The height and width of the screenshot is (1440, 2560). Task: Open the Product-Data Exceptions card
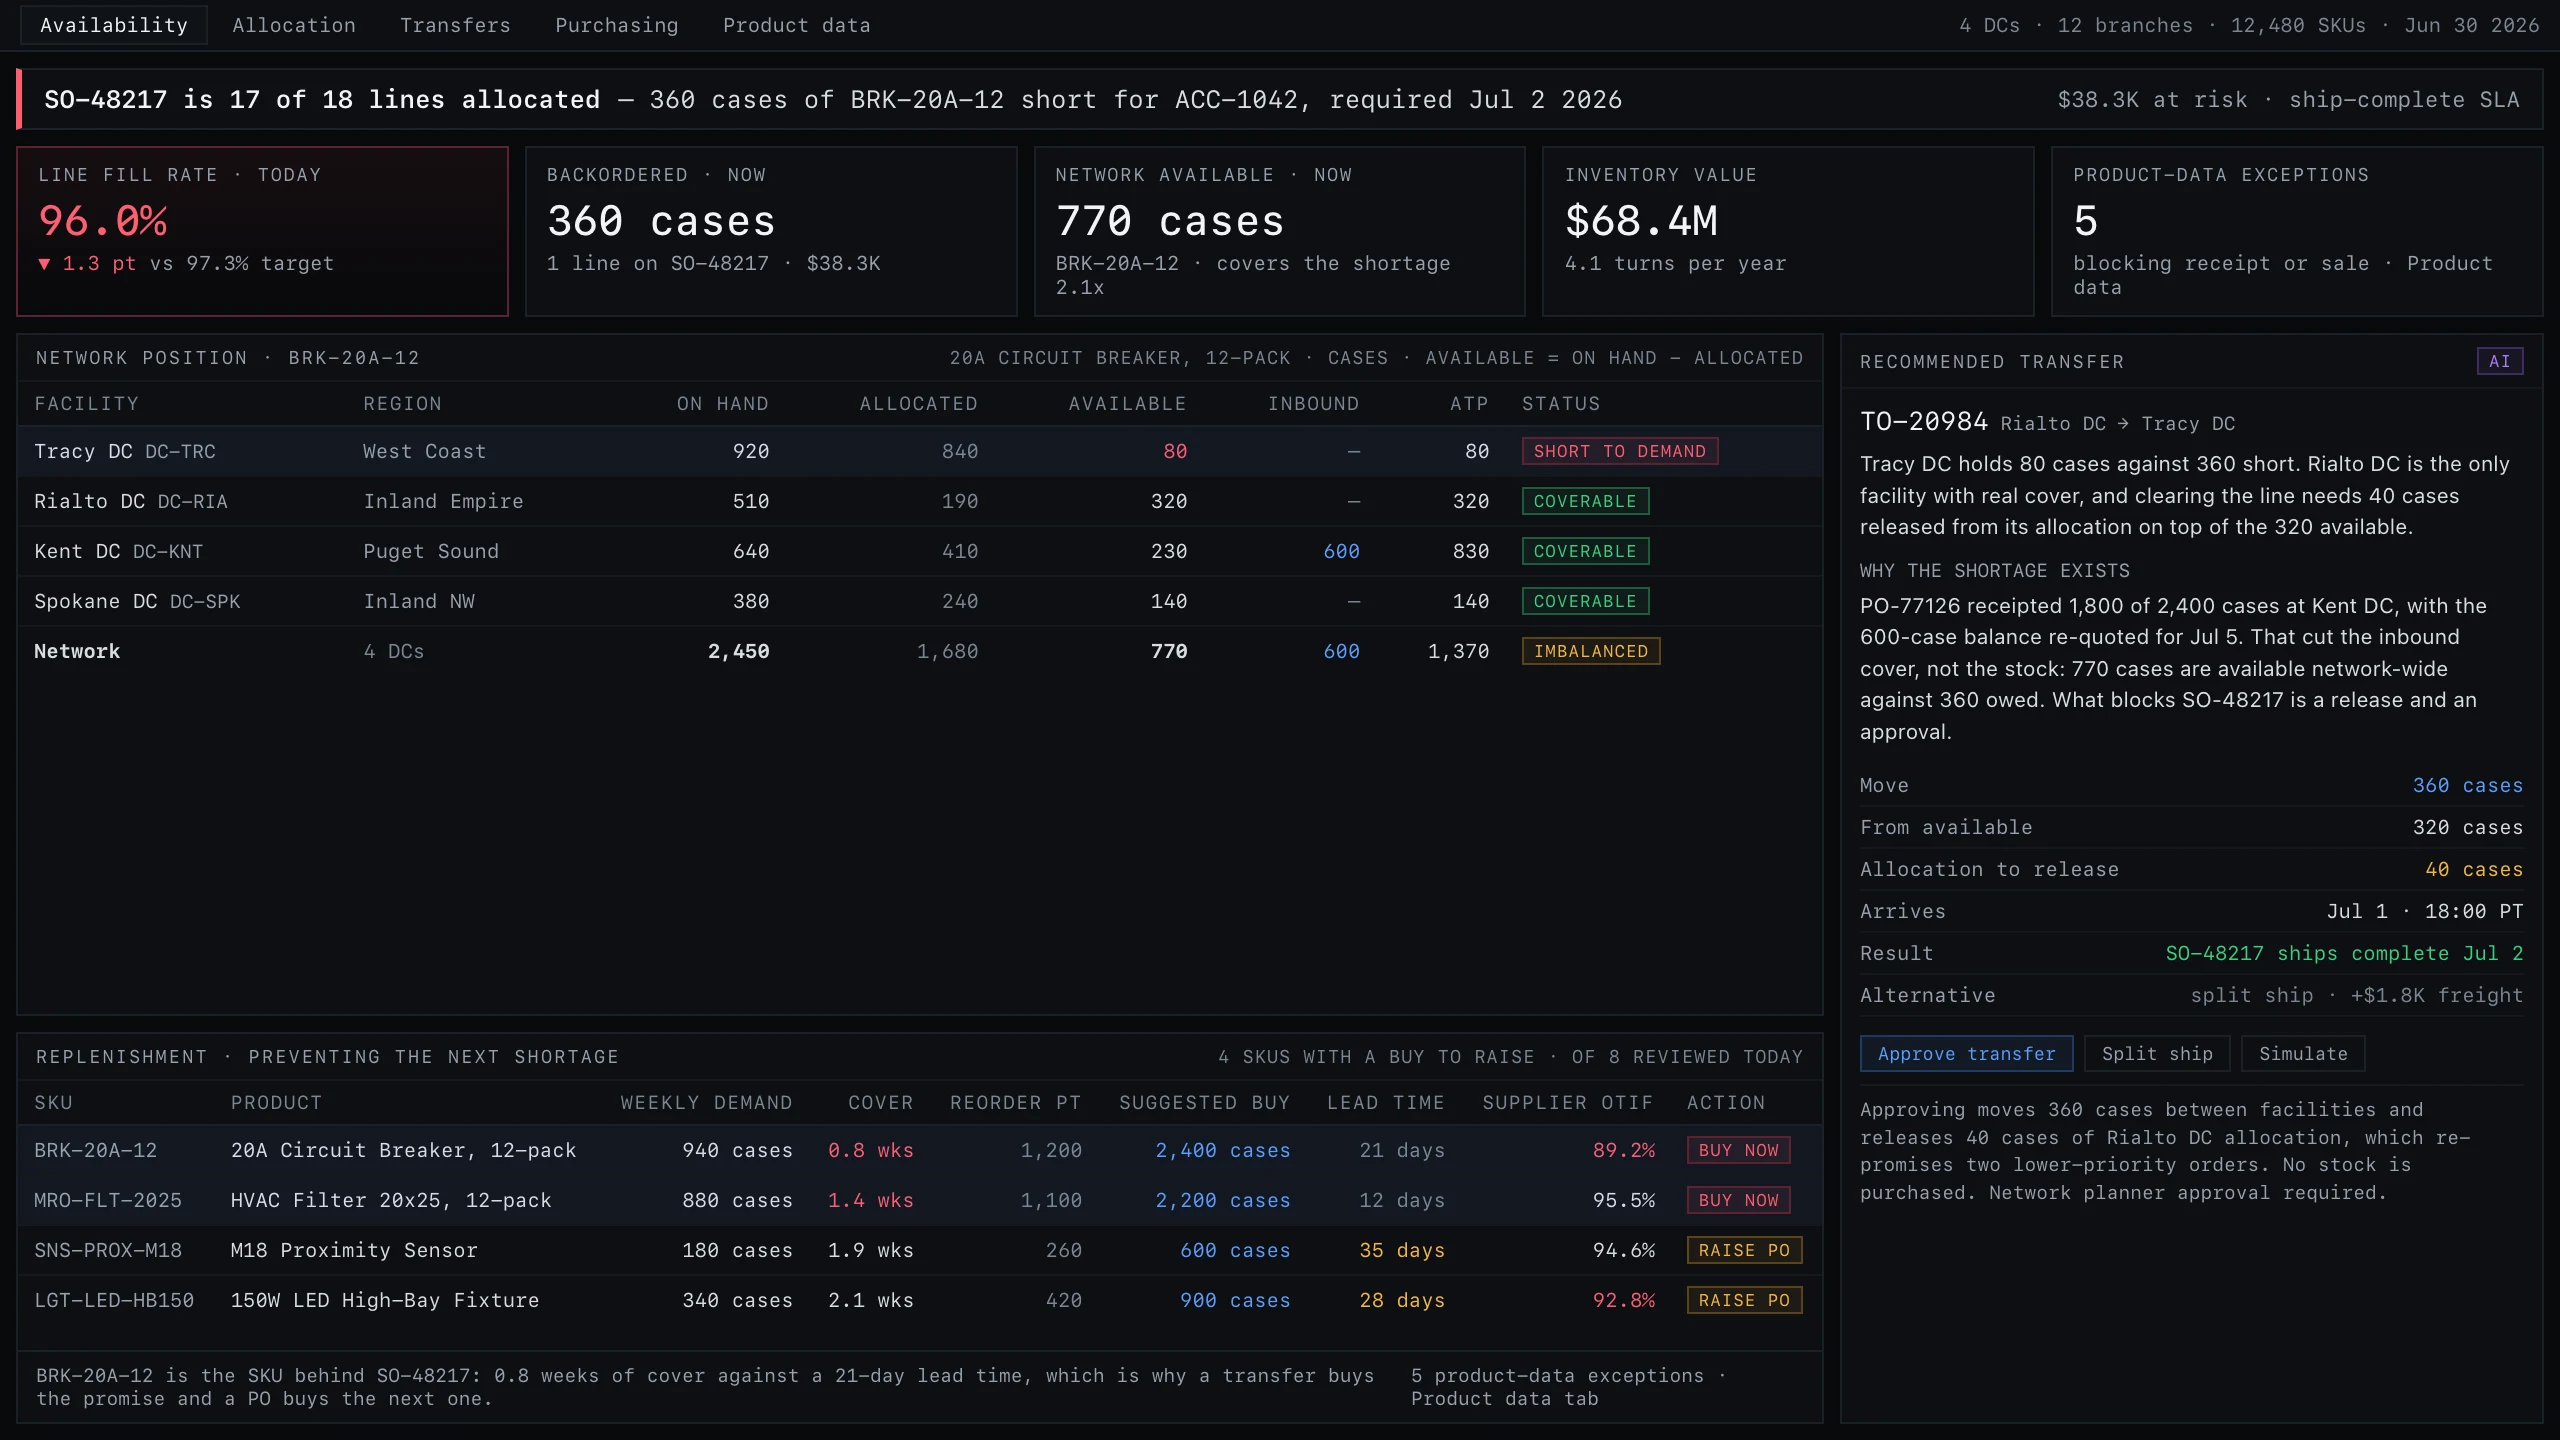(2296, 231)
